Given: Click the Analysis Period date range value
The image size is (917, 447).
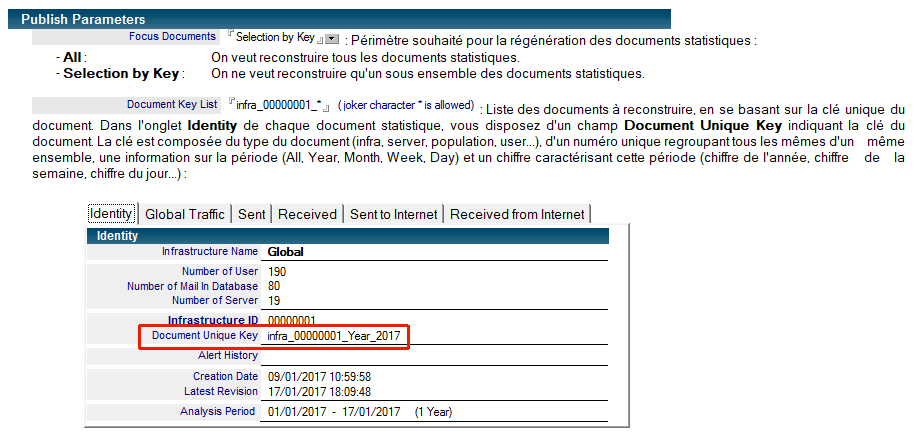Looking at the screenshot, I should point(334,412).
